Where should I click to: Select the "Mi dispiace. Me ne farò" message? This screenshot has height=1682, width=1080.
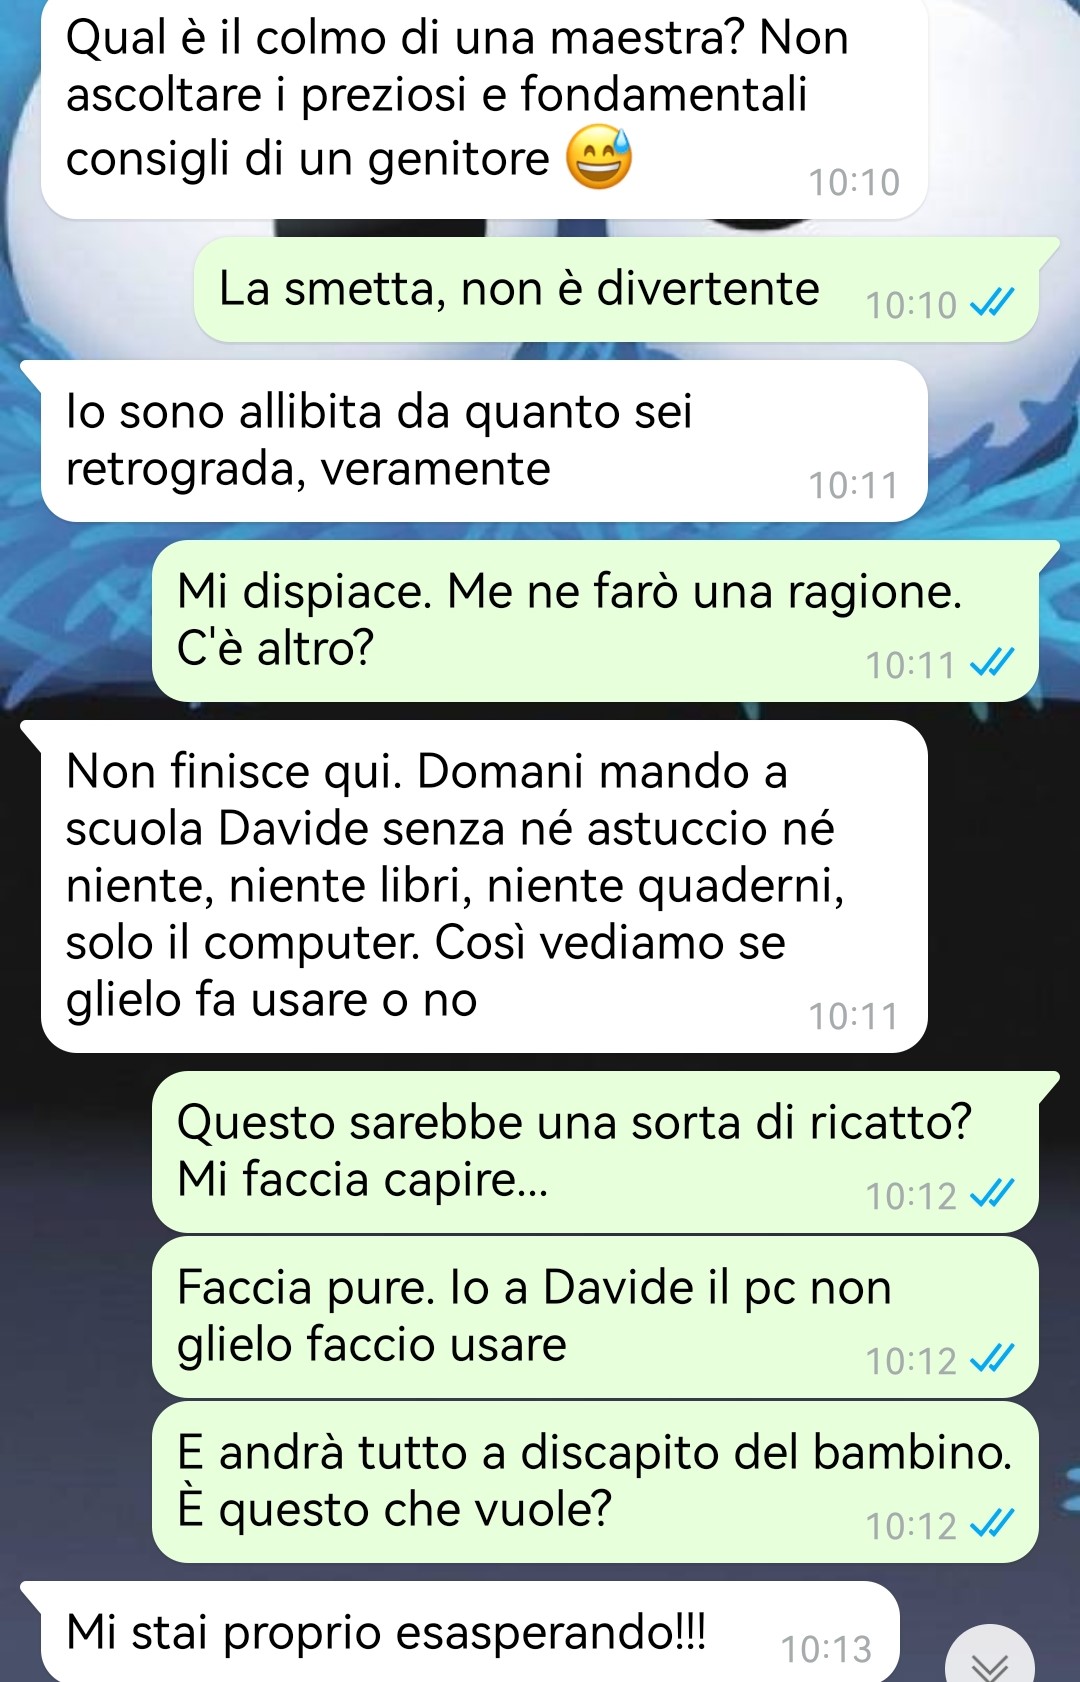point(597,621)
